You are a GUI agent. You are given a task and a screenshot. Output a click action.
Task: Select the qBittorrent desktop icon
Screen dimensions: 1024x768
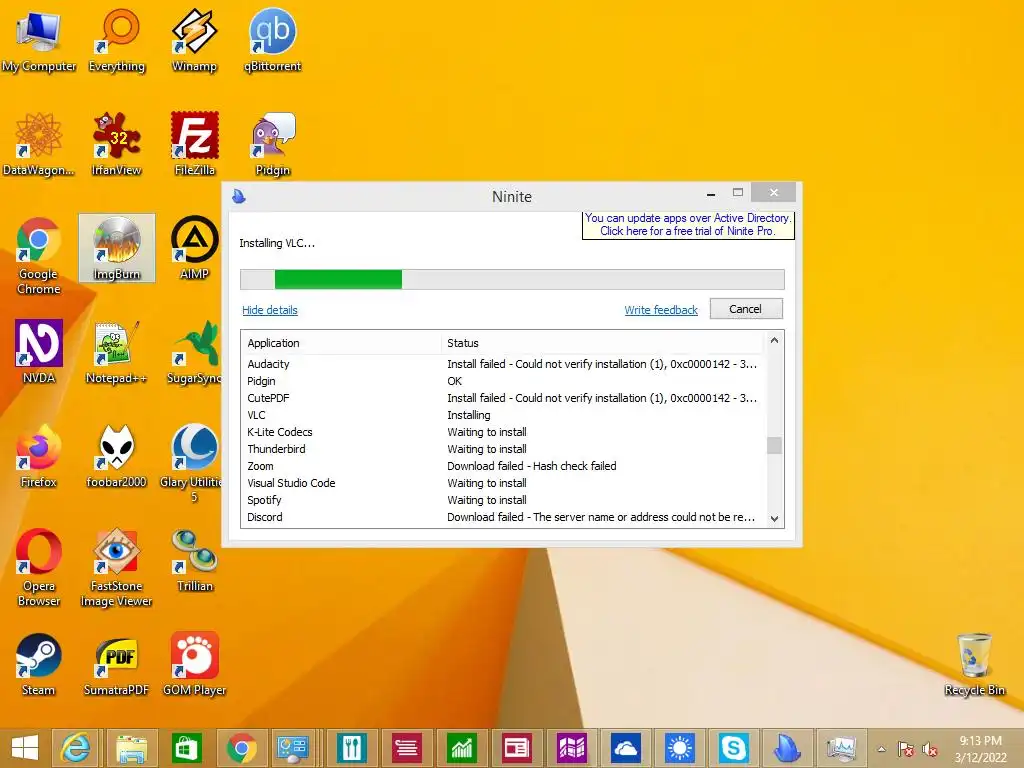click(x=272, y=40)
